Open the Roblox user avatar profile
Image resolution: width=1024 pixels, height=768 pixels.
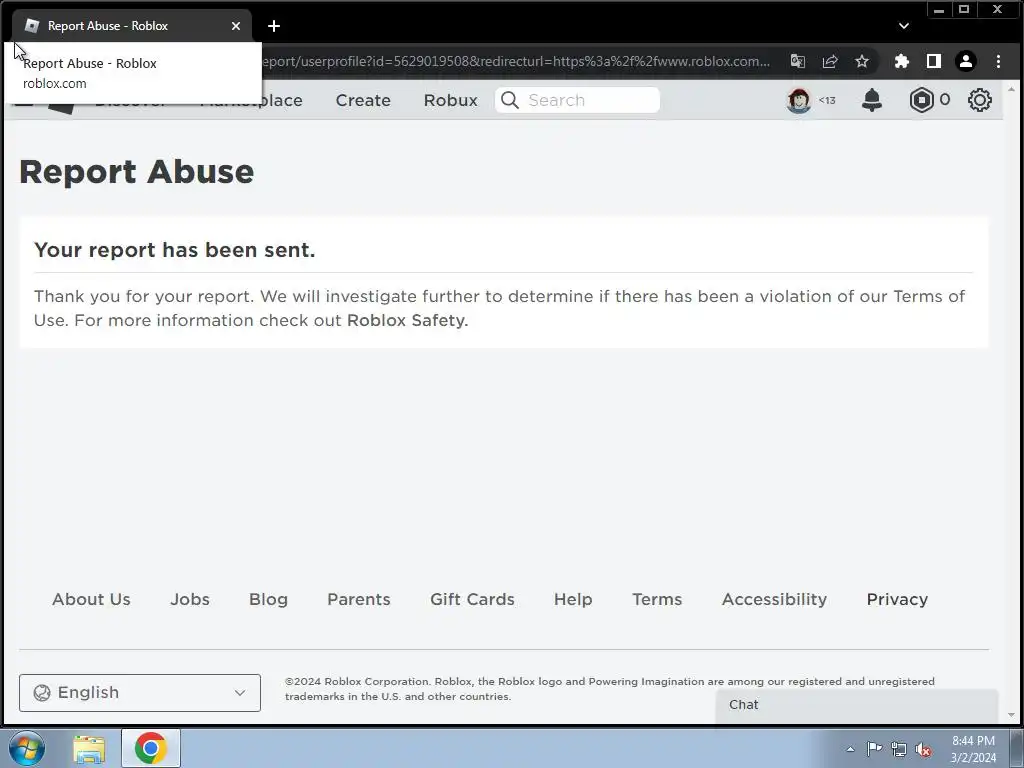click(798, 100)
